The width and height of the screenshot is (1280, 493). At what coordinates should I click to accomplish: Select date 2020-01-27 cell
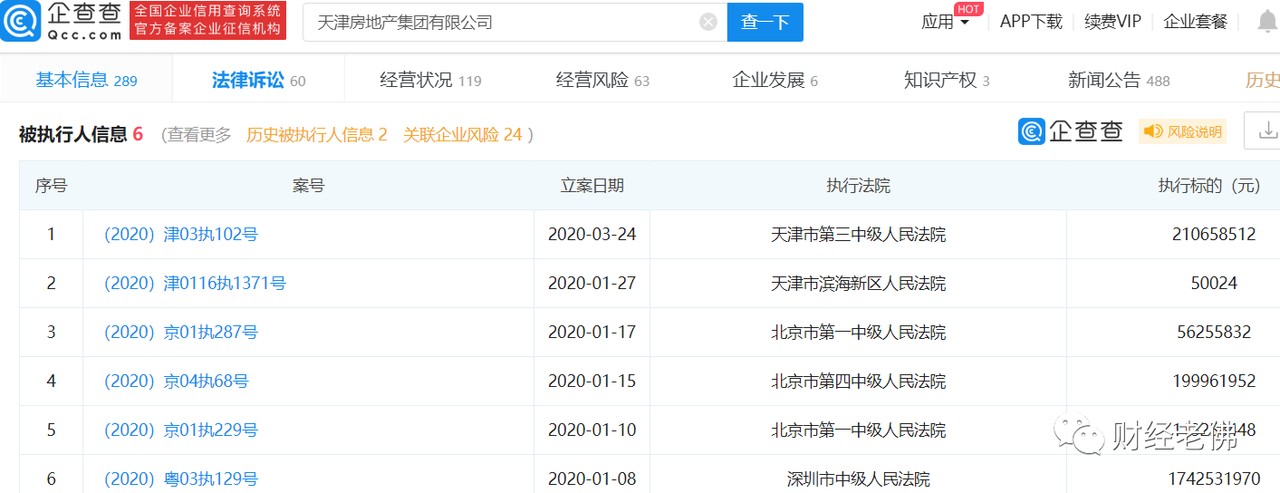(592, 283)
